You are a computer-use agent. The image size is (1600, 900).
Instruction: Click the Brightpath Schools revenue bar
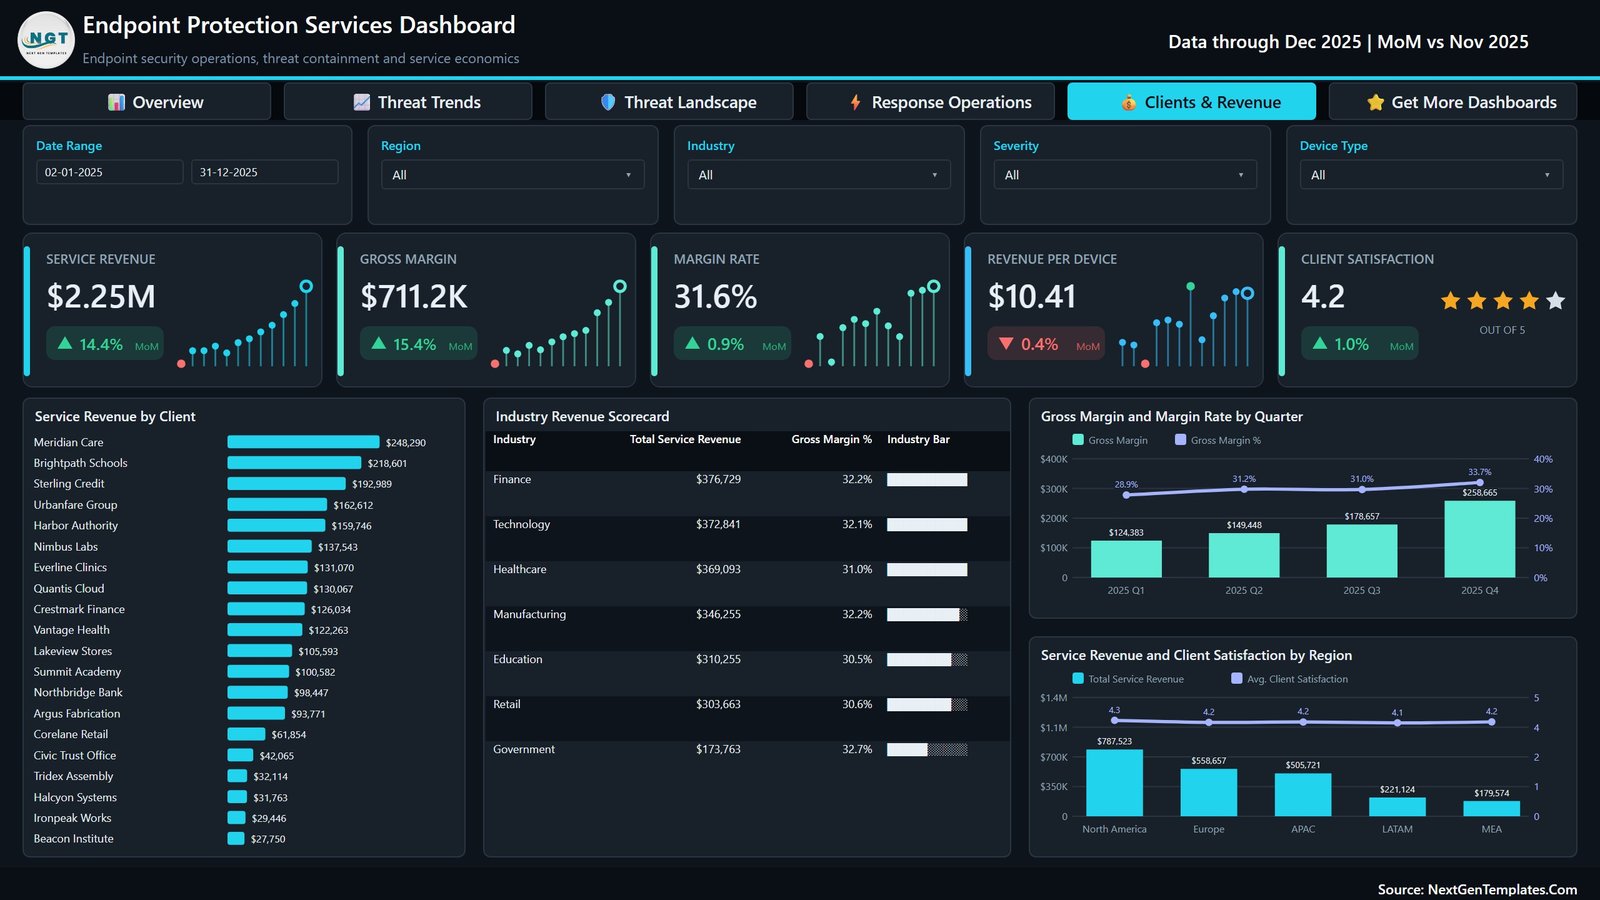[294, 463]
